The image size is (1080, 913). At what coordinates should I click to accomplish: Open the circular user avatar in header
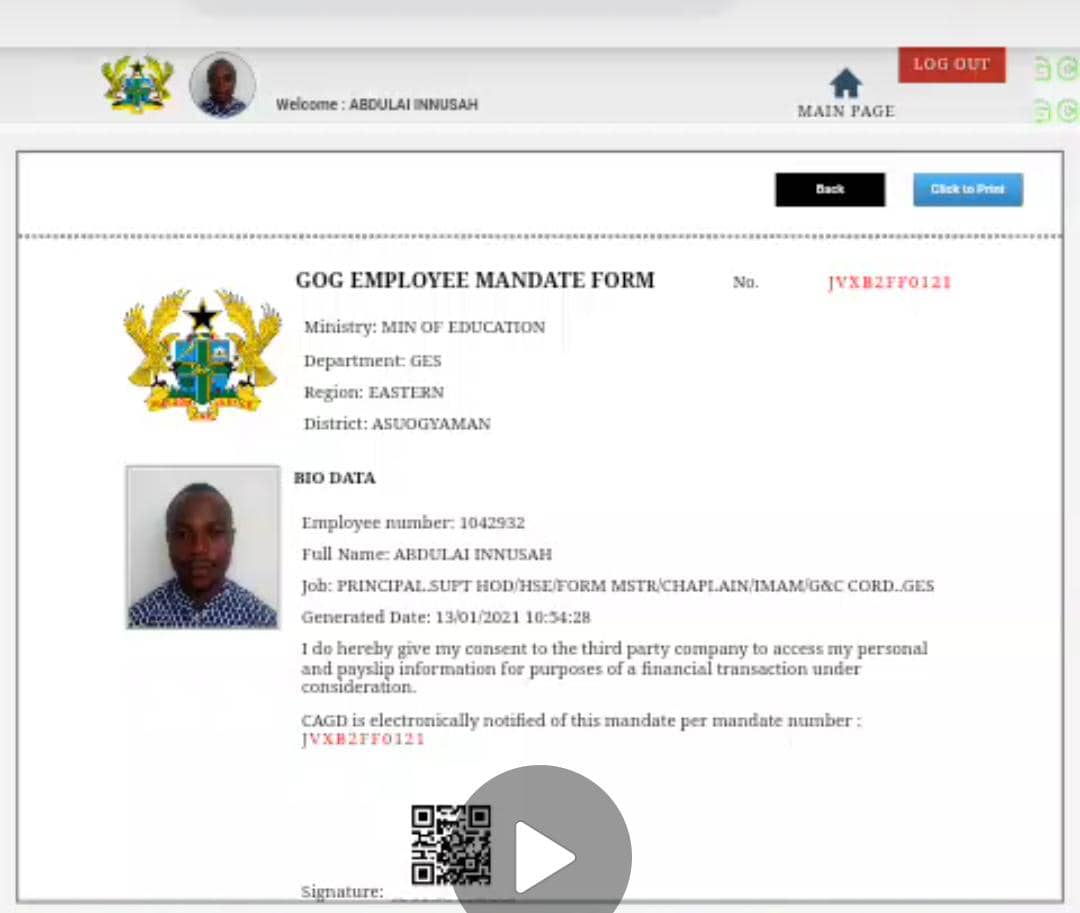(x=222, y=85)
